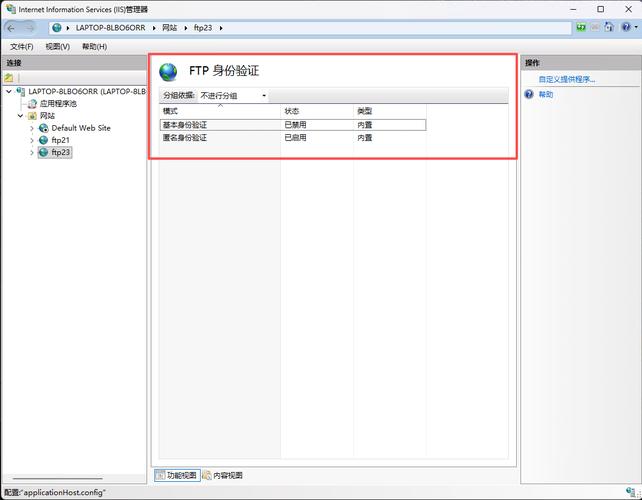Click the green refresh icon in address bar
Viewport: 642px width, 500px height.
pyautogui.click(x=581, y=28)
